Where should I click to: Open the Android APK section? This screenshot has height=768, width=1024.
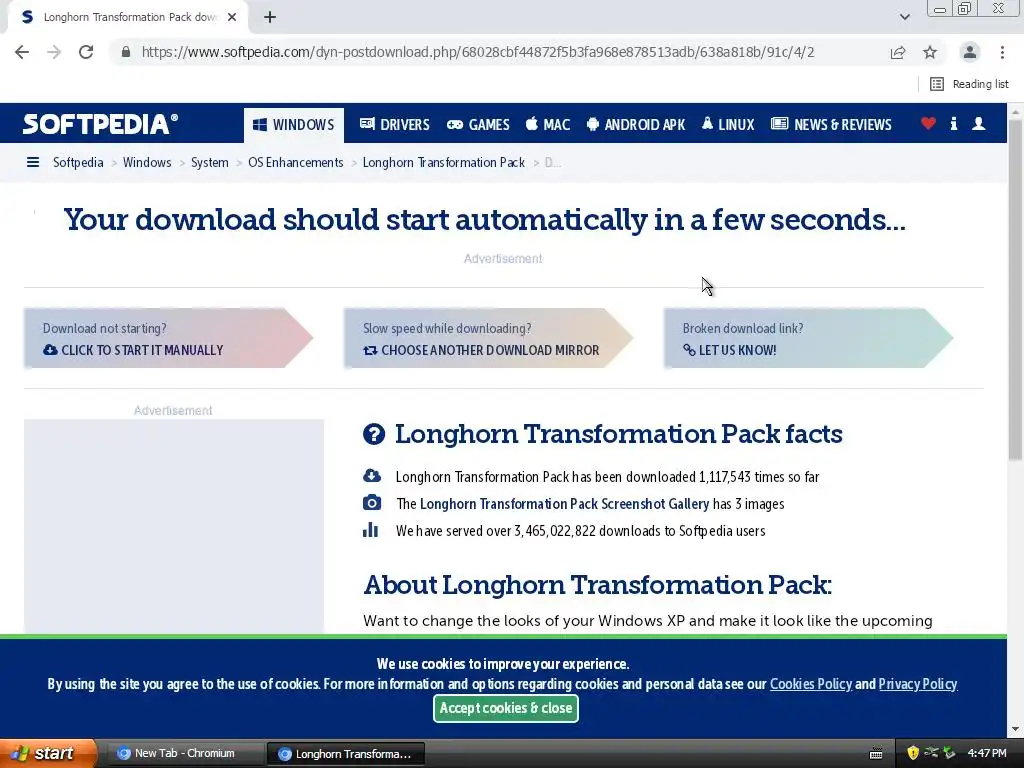[635, 124]
